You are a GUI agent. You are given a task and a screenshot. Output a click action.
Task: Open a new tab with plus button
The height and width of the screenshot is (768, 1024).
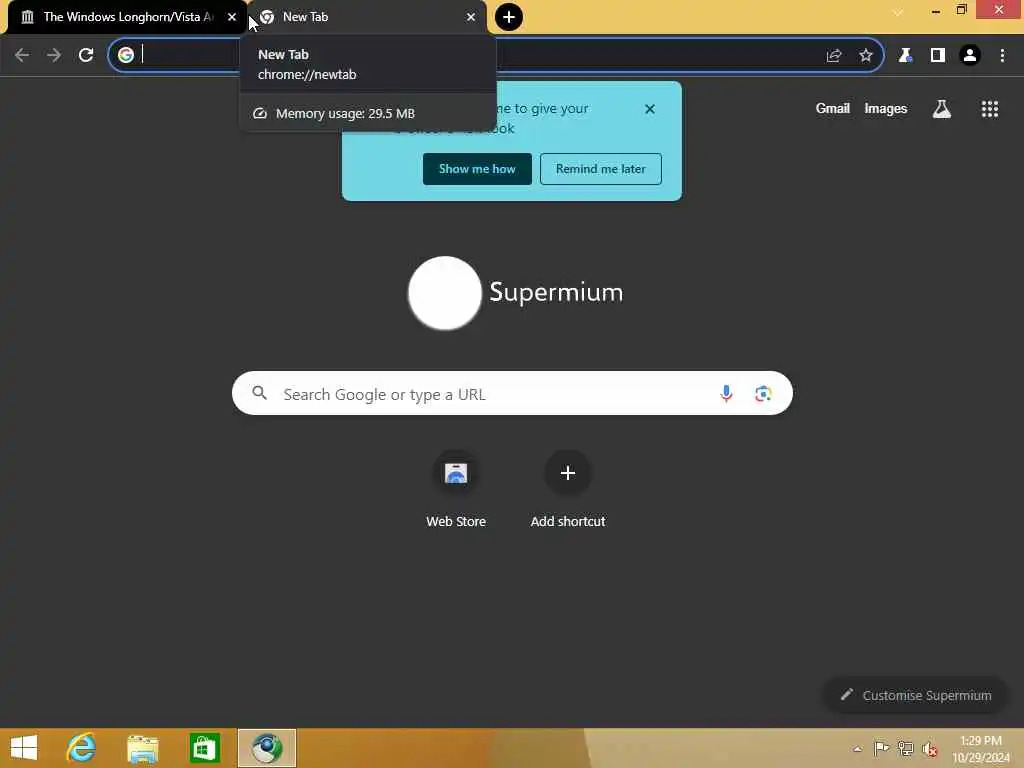(x=508, y=17)
